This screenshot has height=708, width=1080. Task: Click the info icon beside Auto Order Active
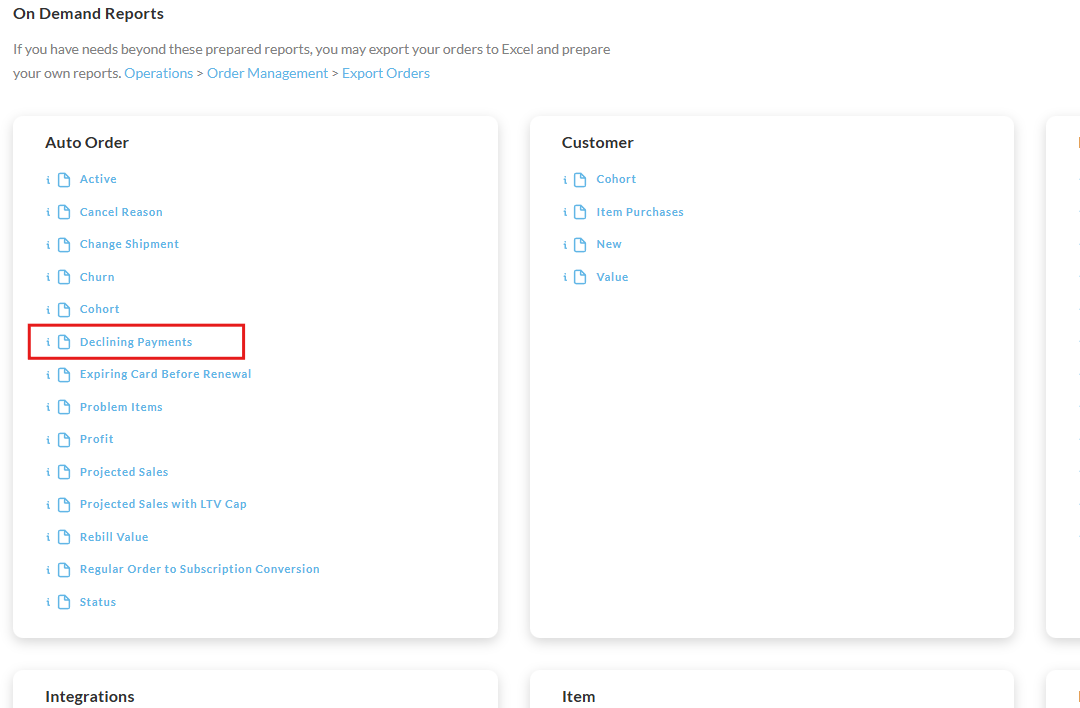click(x=48, y=180)
